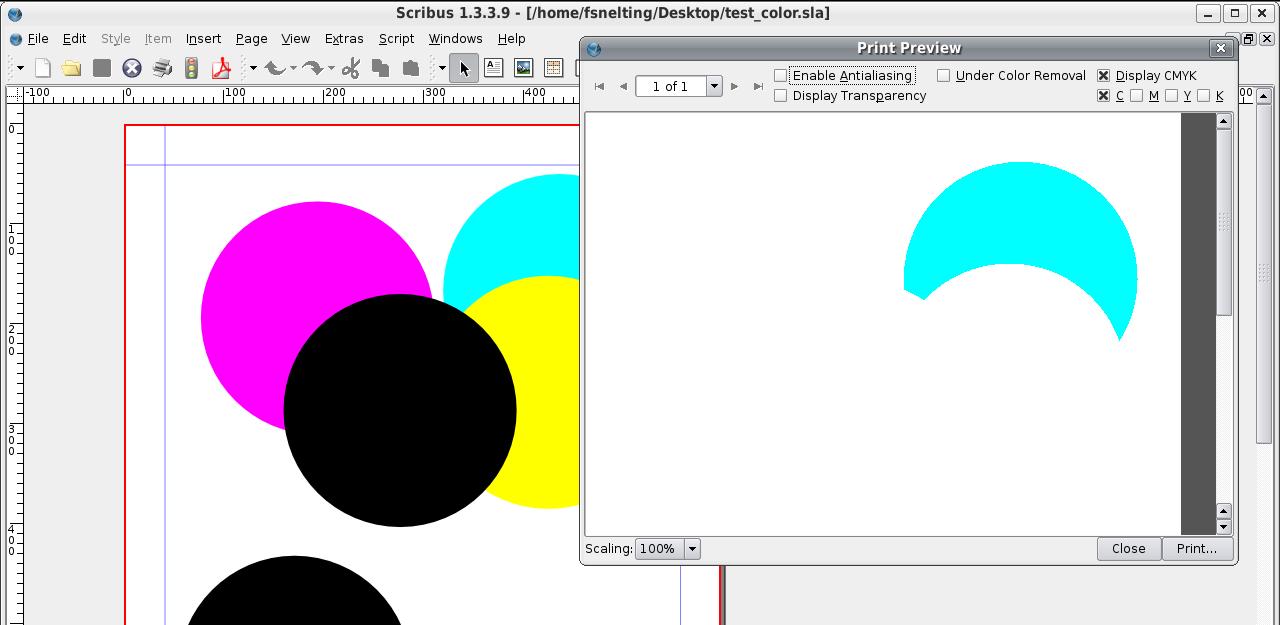This screenshot has width=1280, height=625.
Task: Close Print Preview with title bar X
Action: click(1220, 48)
